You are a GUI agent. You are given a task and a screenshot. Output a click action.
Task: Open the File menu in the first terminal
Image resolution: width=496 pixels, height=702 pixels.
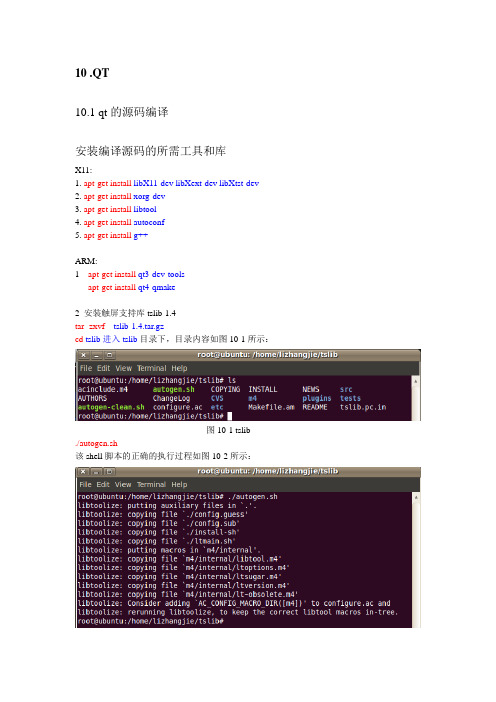(x=86, y=368)
